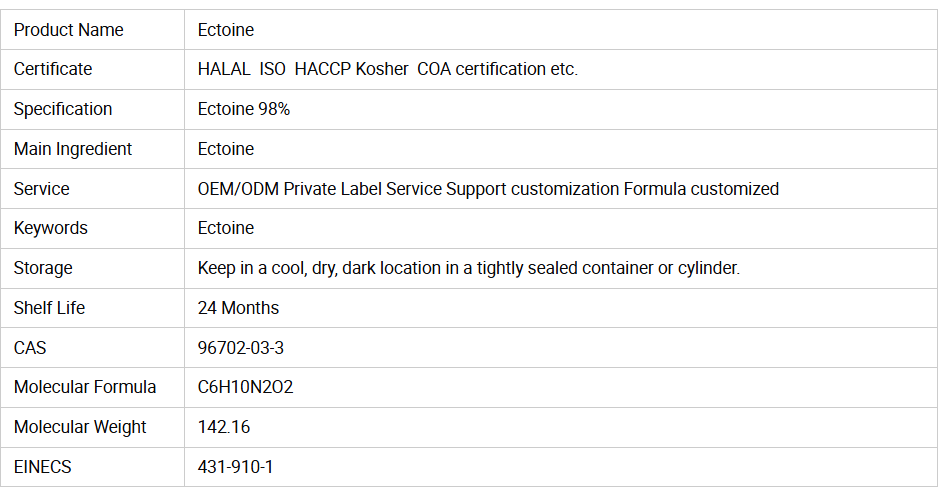939x490 pixels.
Task: Click the Keywords label cell
Action: (x=50, y=228)
